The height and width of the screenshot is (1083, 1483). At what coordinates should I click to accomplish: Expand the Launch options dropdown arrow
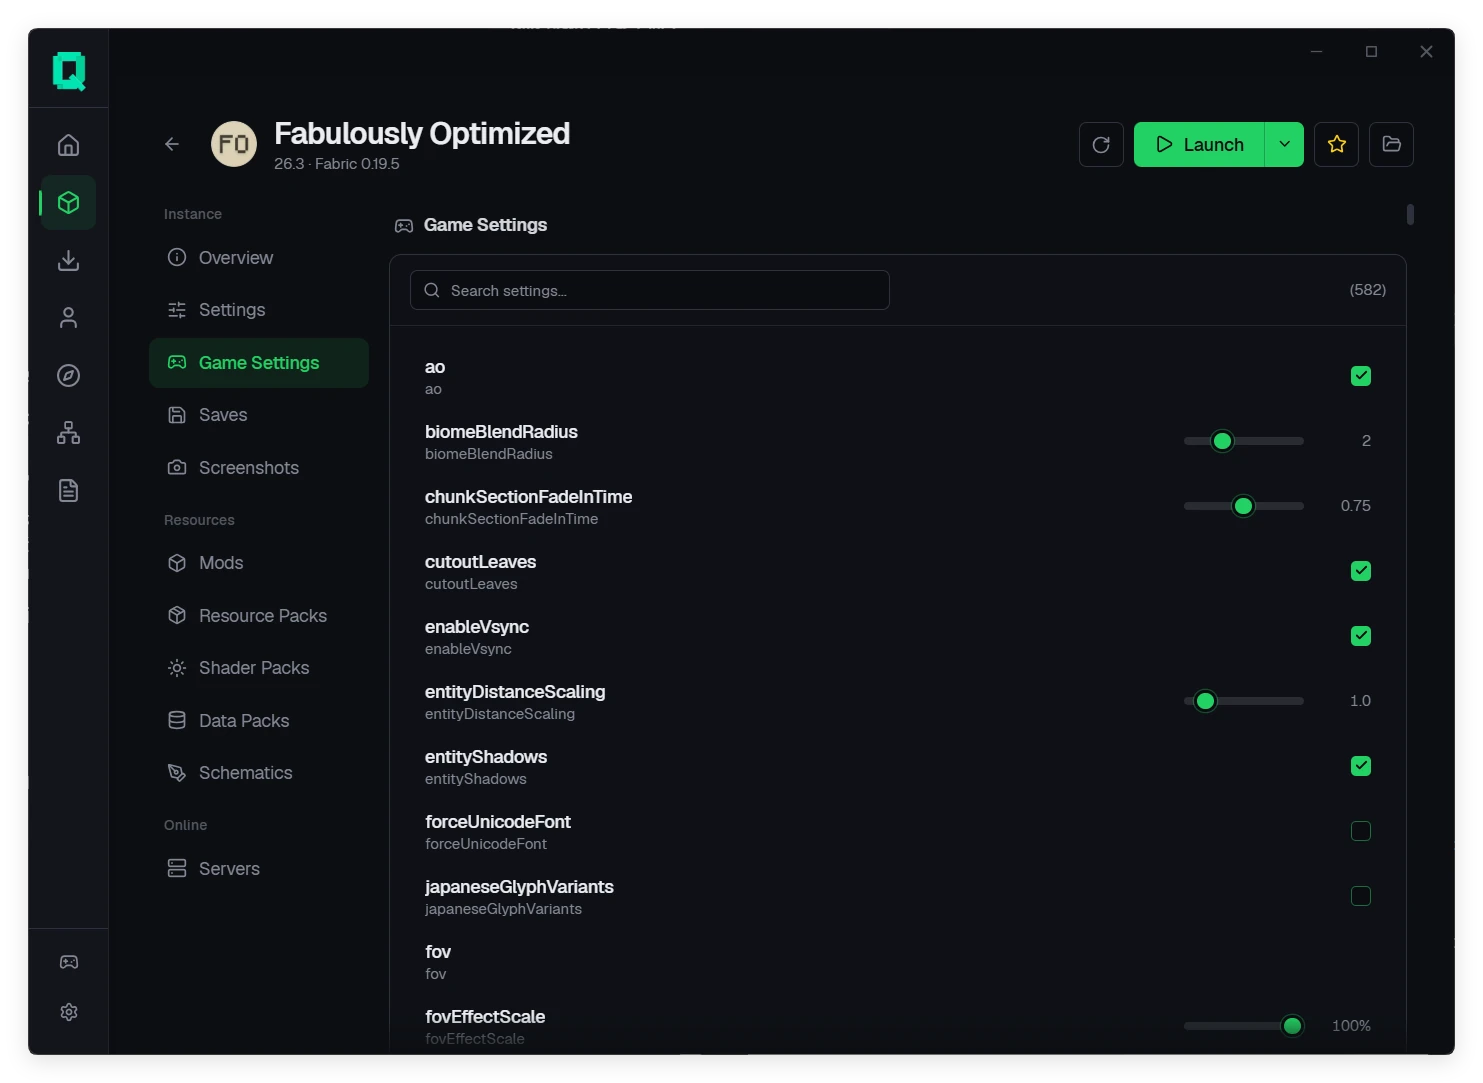coord(1284,144)
